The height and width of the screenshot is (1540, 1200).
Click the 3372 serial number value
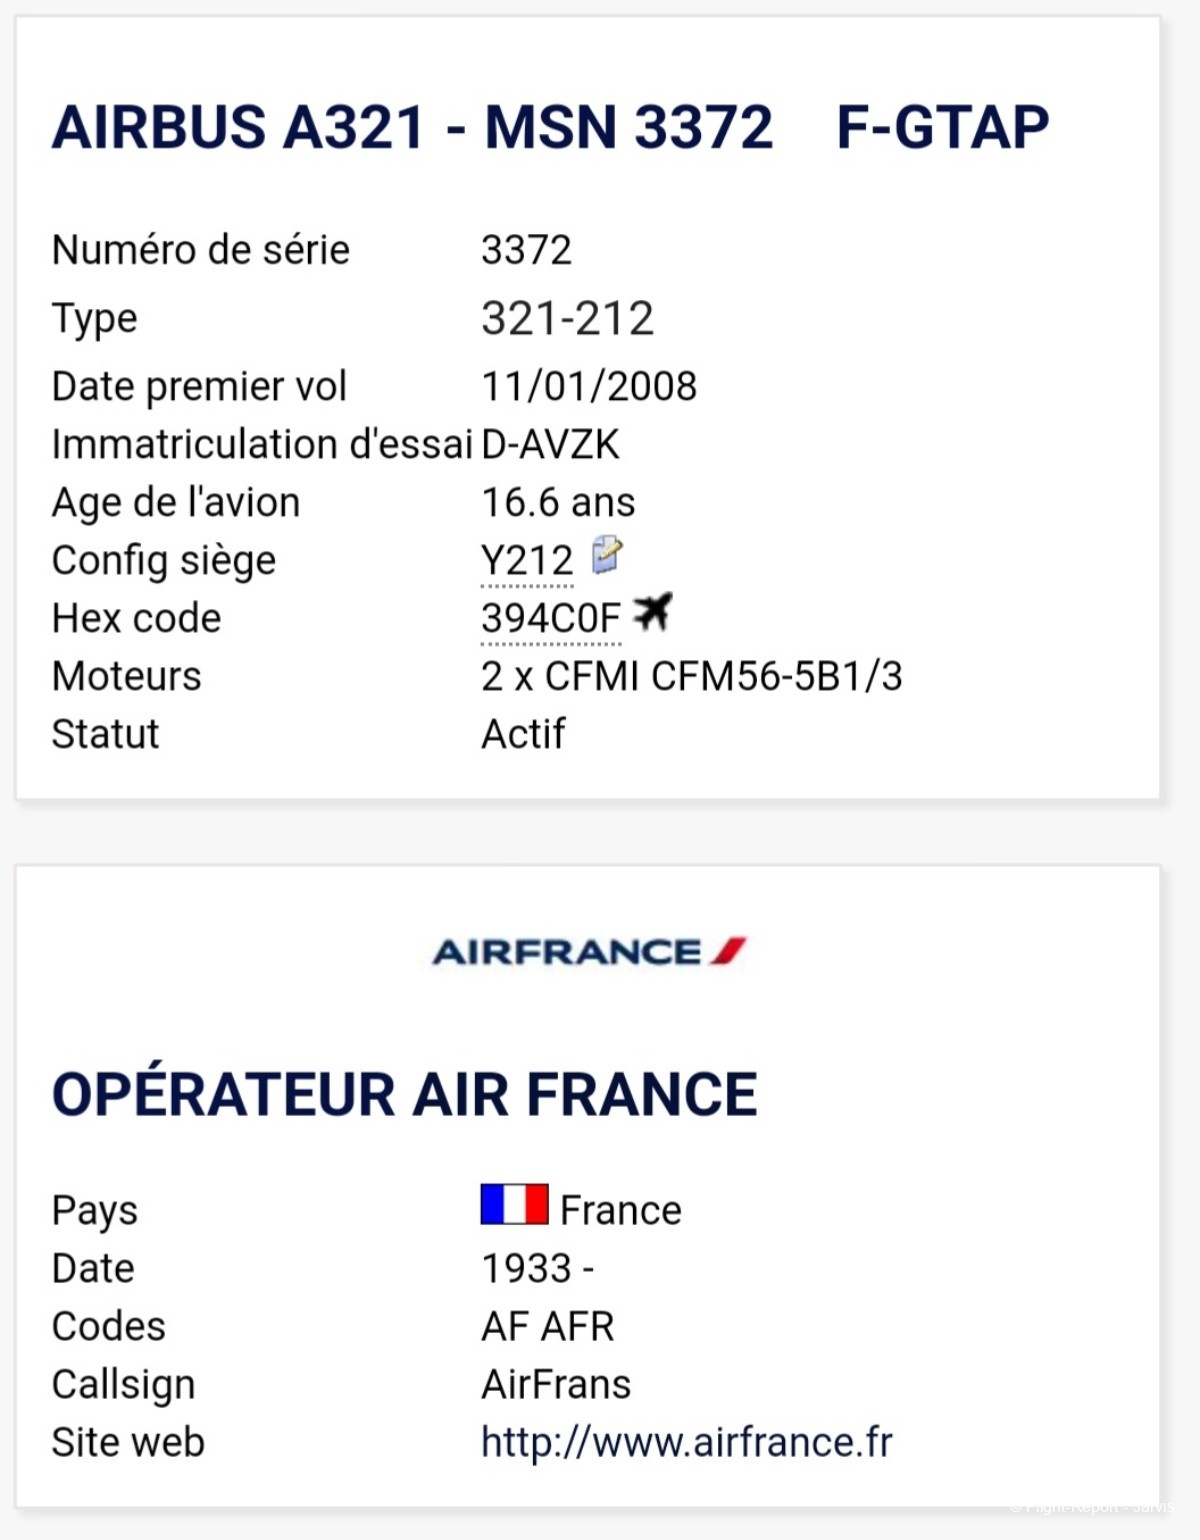click(x=527, y=250)
